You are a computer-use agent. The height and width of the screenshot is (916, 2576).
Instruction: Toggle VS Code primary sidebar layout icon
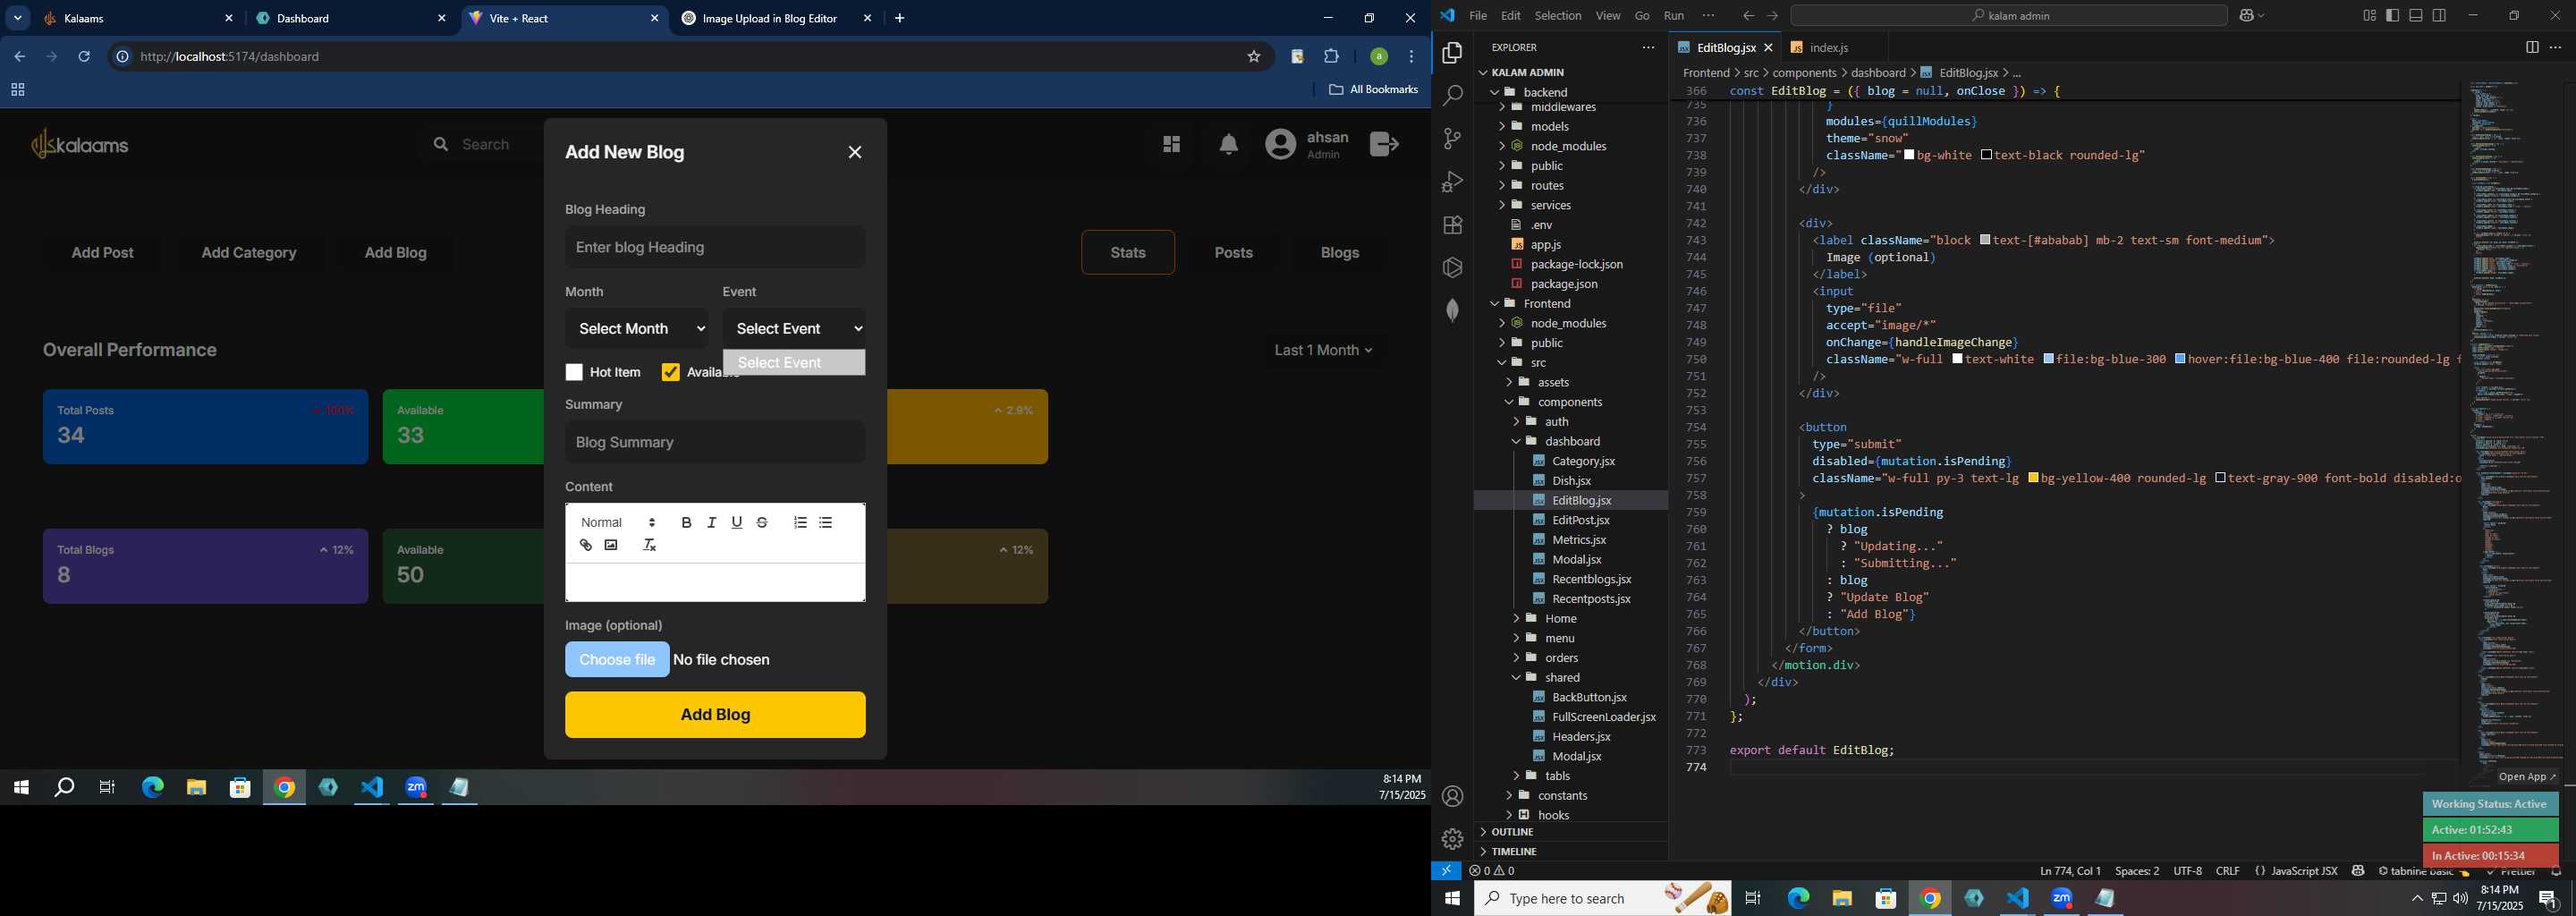pyautogui.click(x=2393, y=15)
